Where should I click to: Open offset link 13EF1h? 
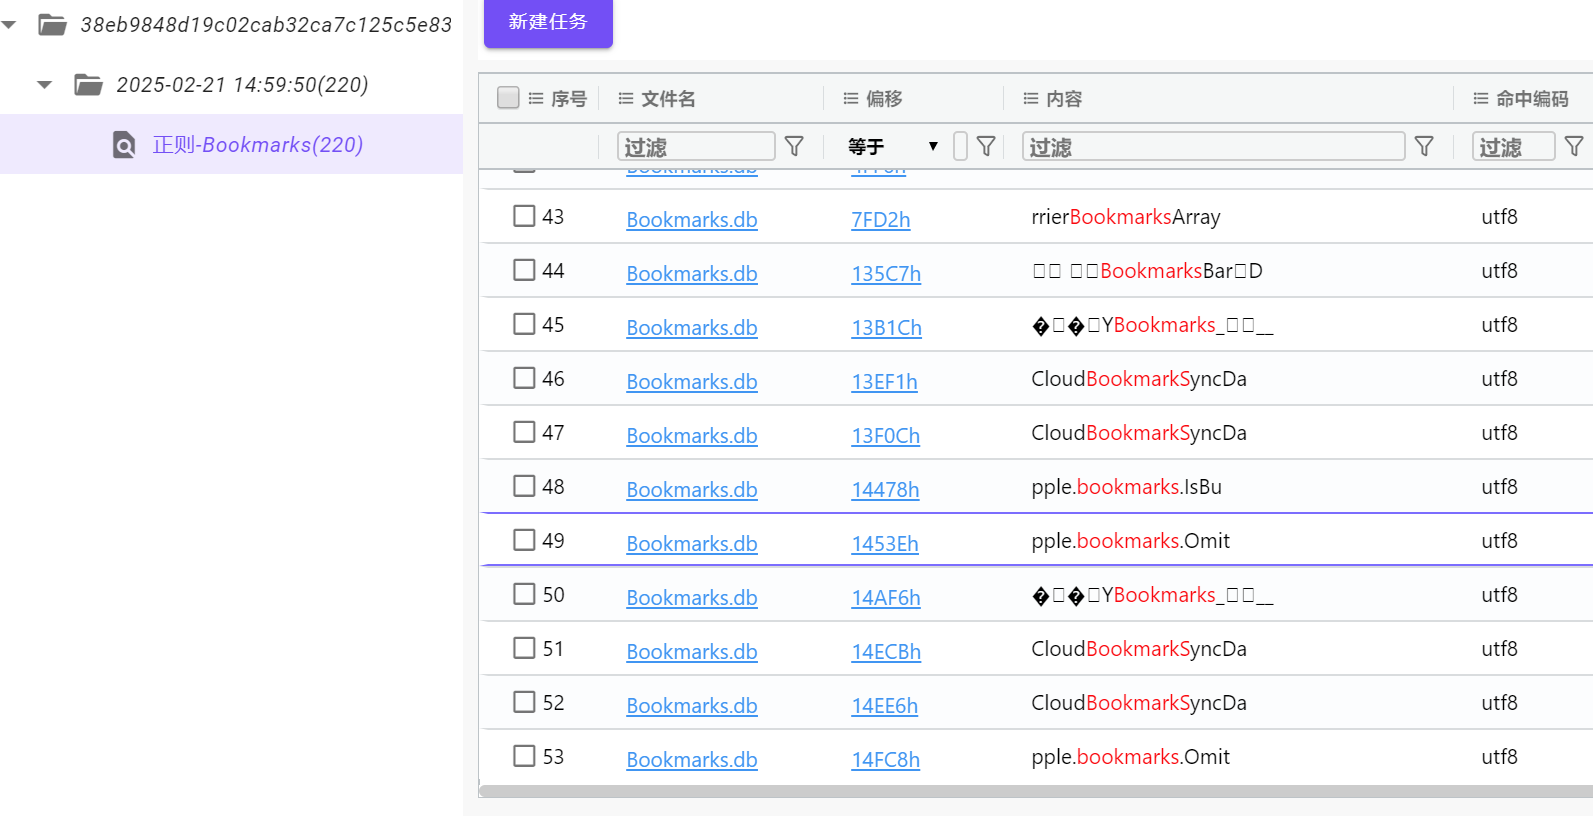(x=884, y=382)
